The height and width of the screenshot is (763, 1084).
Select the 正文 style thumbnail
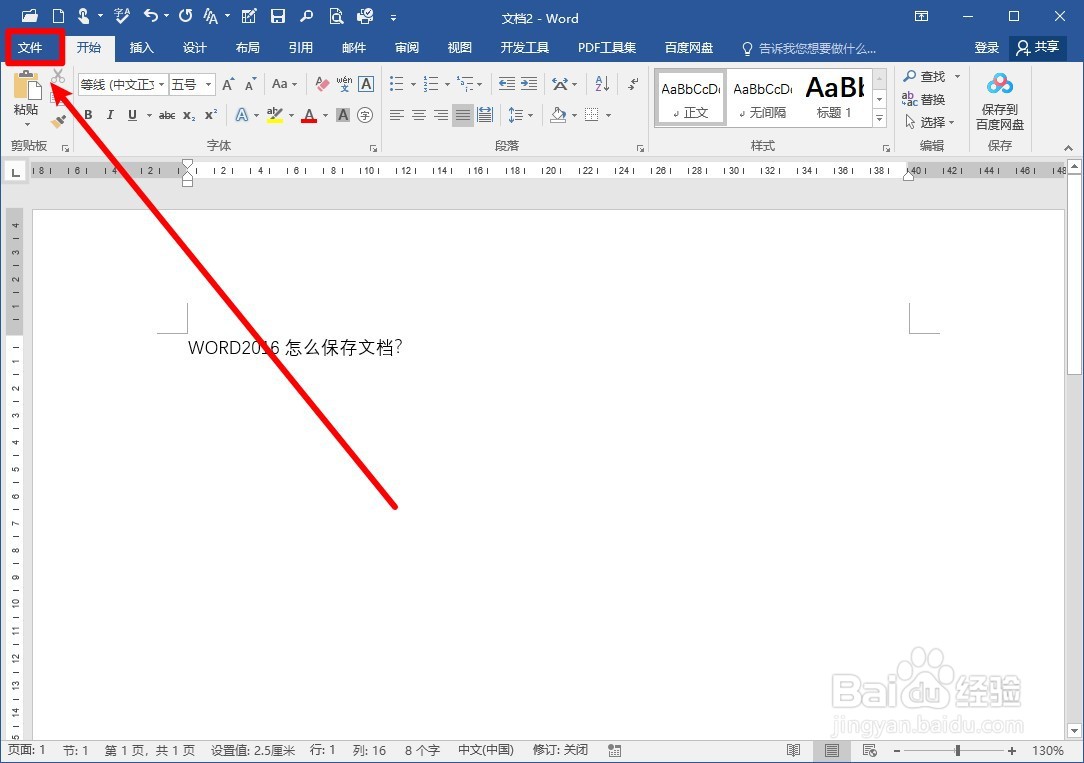click(x=690, y=97)
